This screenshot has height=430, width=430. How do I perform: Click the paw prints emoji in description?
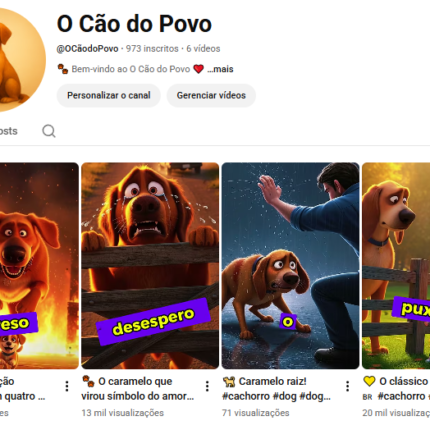point(63,69)
